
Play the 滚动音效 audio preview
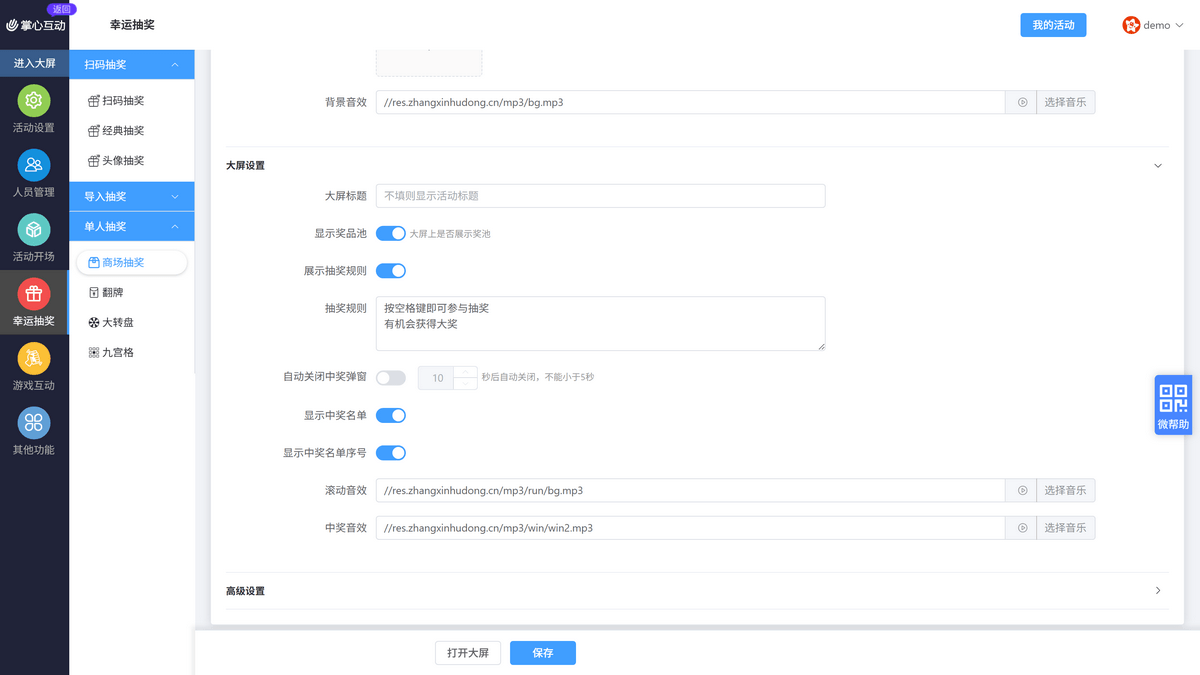point(1022,490)
